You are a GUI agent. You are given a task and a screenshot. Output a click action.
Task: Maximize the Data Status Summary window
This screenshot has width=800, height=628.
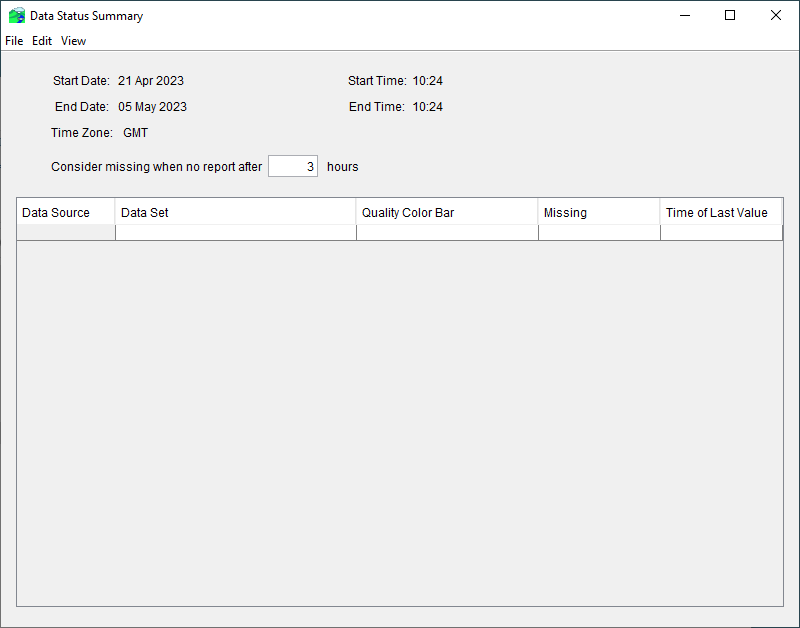pos(730,15)
